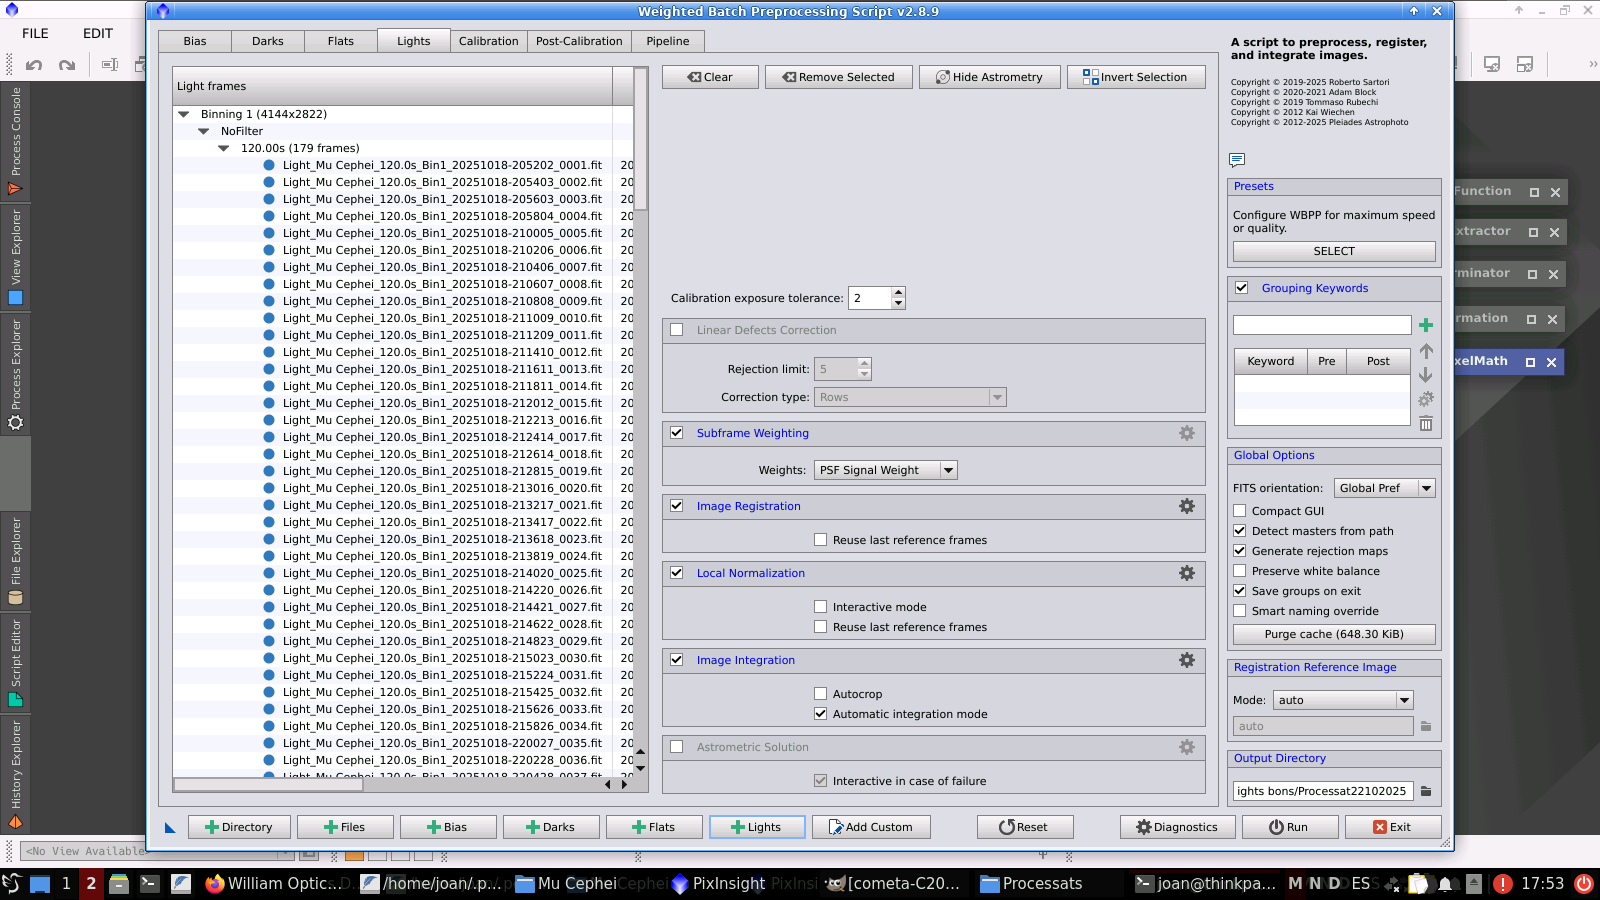Image resolution: width=1600 pixels, height=900 pixels.
Task: Click trash icon under grouping keywords
Action: (x=1426, y=424)
